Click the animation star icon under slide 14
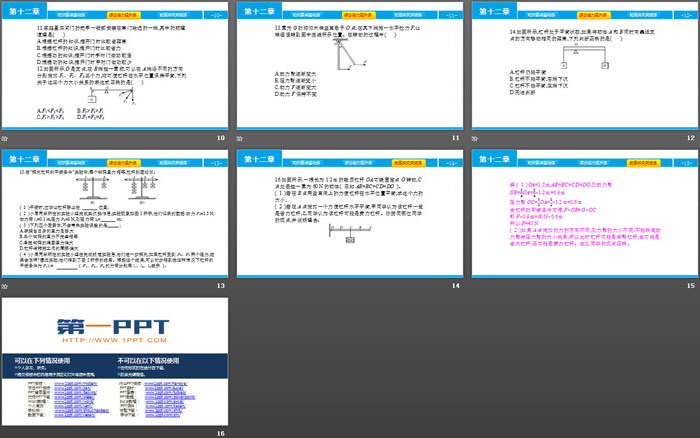Screen dimensions: 700x438 (240, 287)
